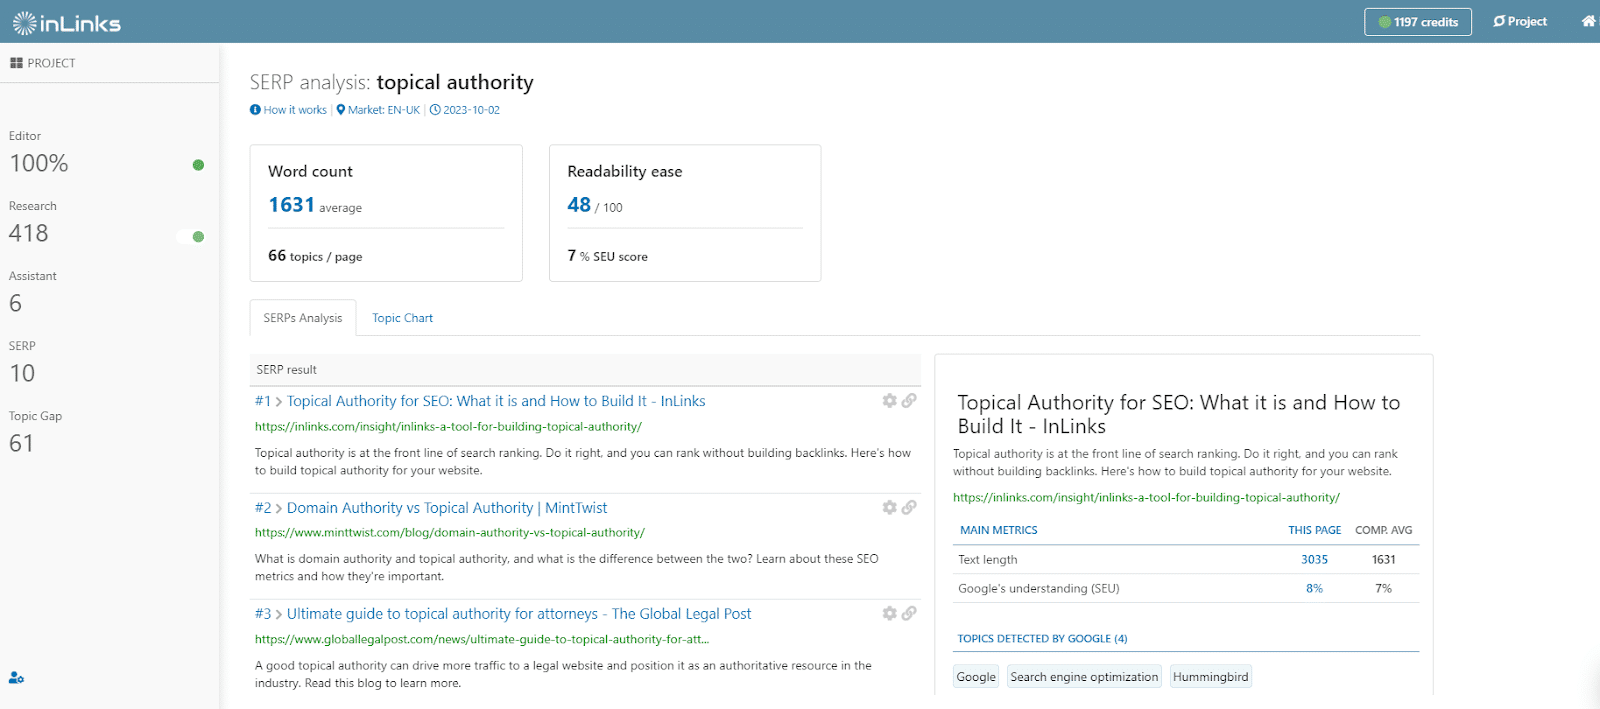Click the Hummingbird topic tag
Image resolution: width=1600 pixels, height=709 pixels.
(1210, 677)
